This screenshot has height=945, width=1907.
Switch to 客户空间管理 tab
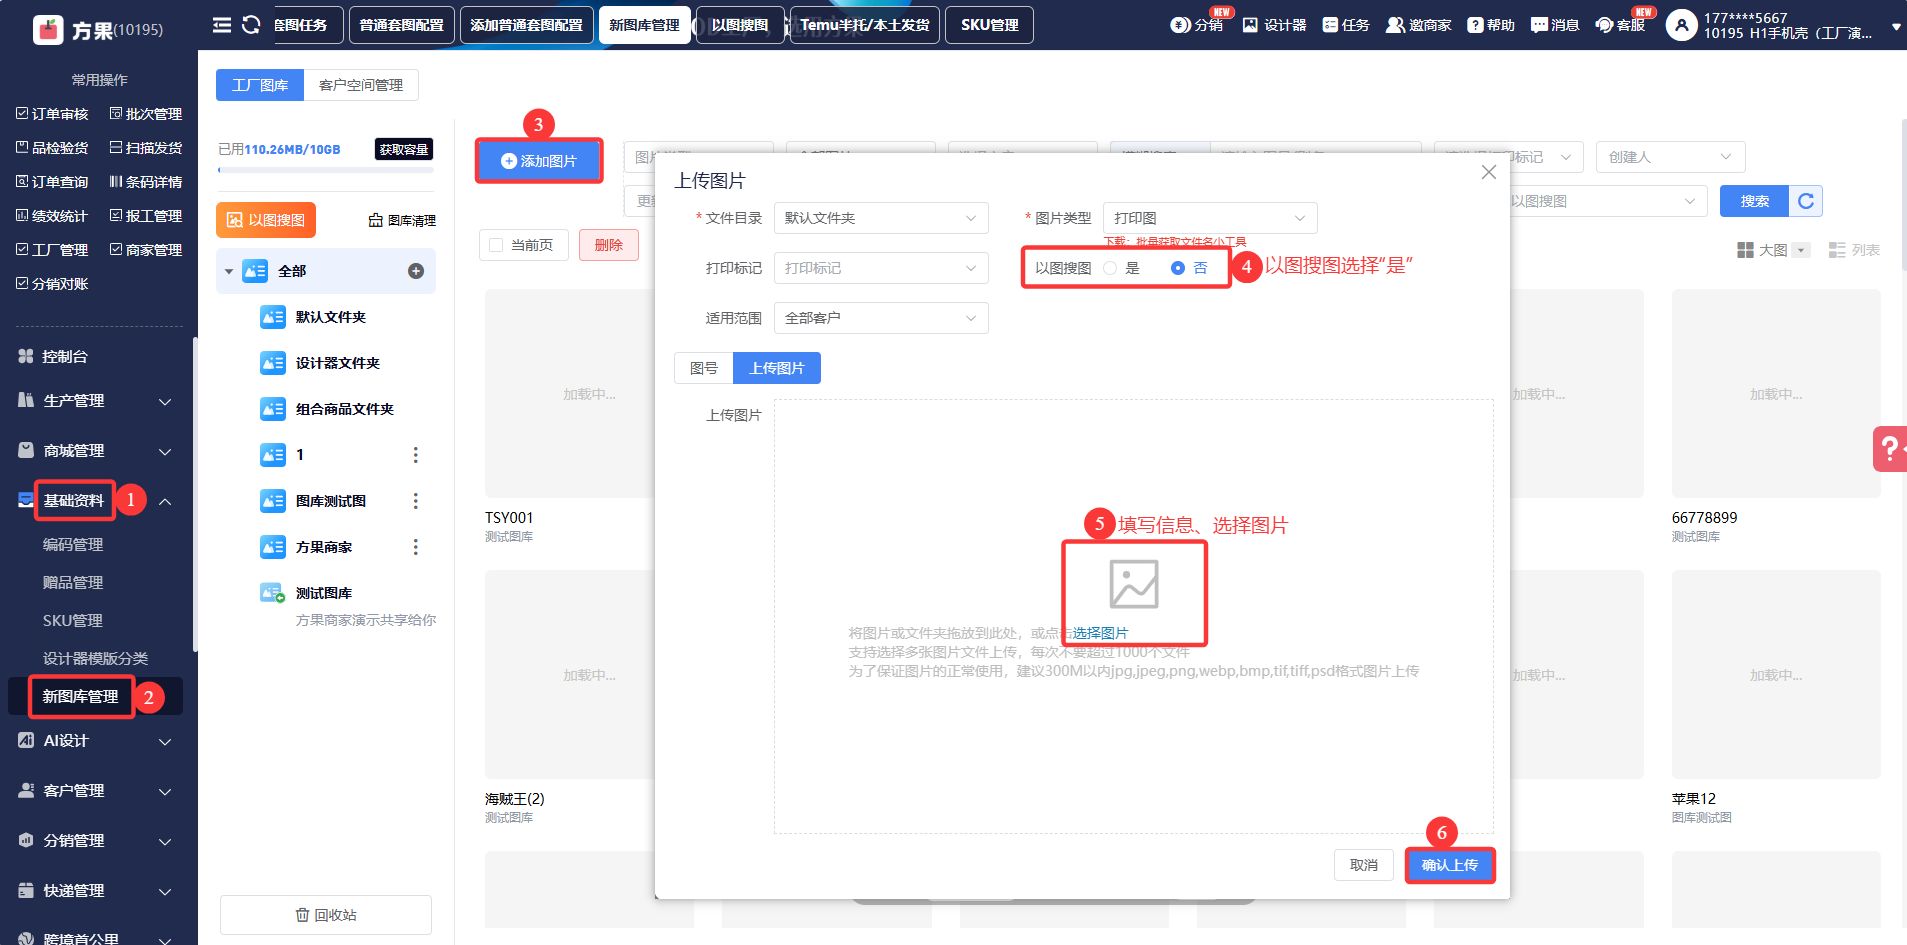(x=361, y=85)
